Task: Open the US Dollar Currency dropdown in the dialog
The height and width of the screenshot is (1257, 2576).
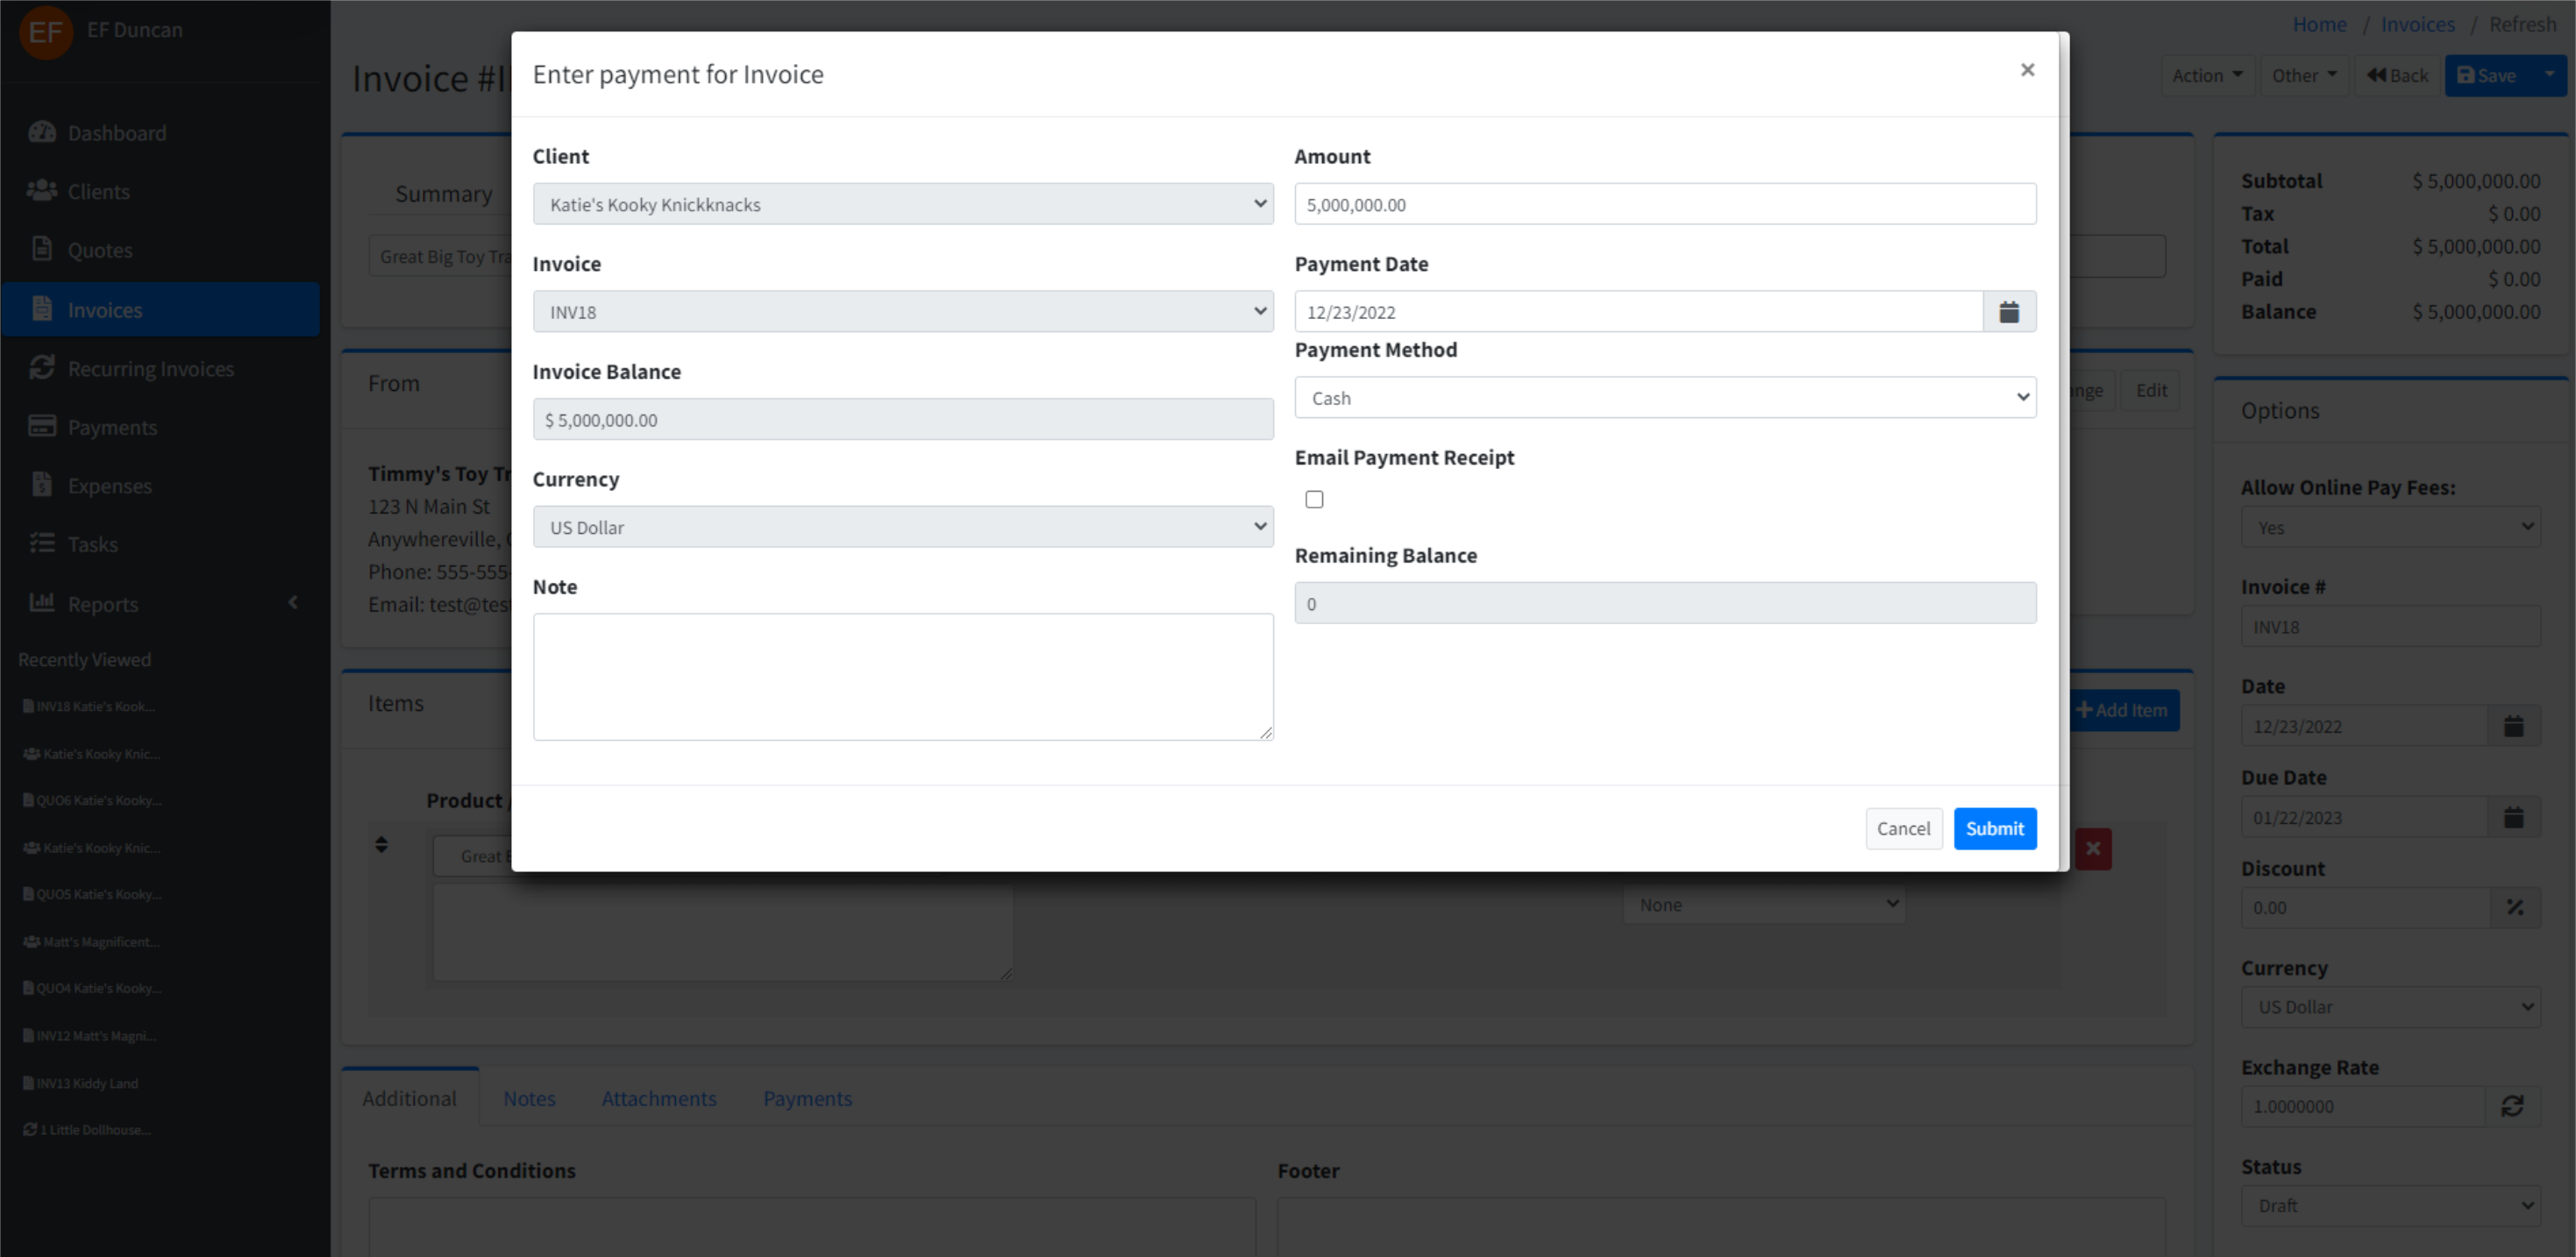Action: 902,527
